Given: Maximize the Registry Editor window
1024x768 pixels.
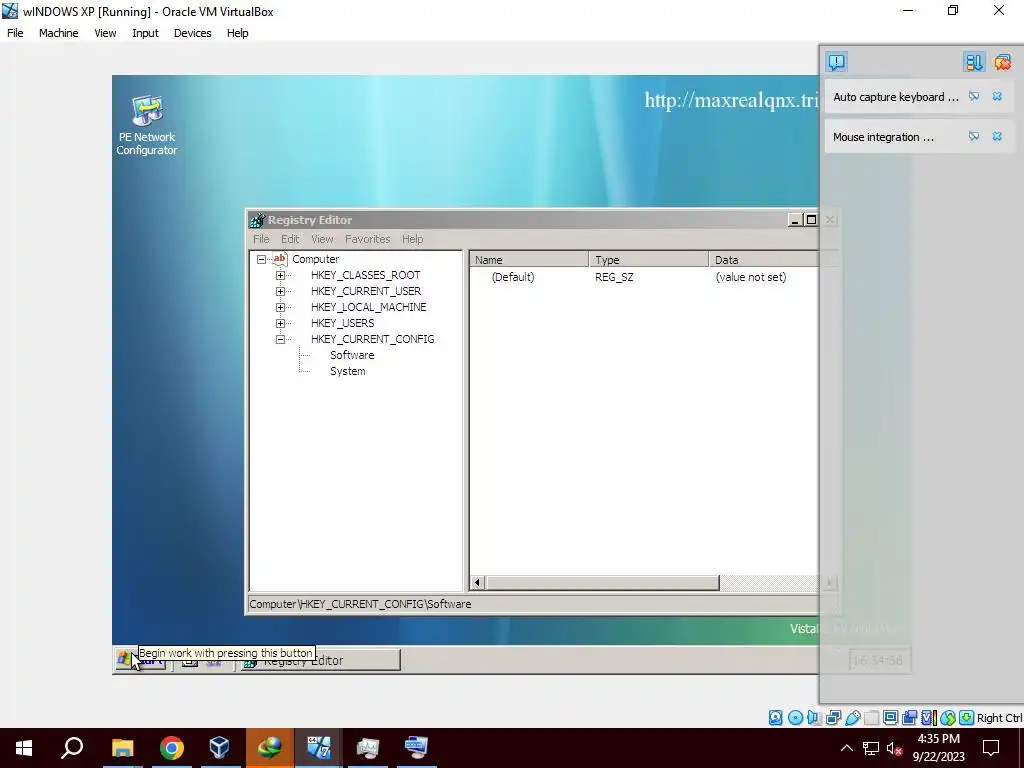Looking at the screenshot, I should point(811,220).
